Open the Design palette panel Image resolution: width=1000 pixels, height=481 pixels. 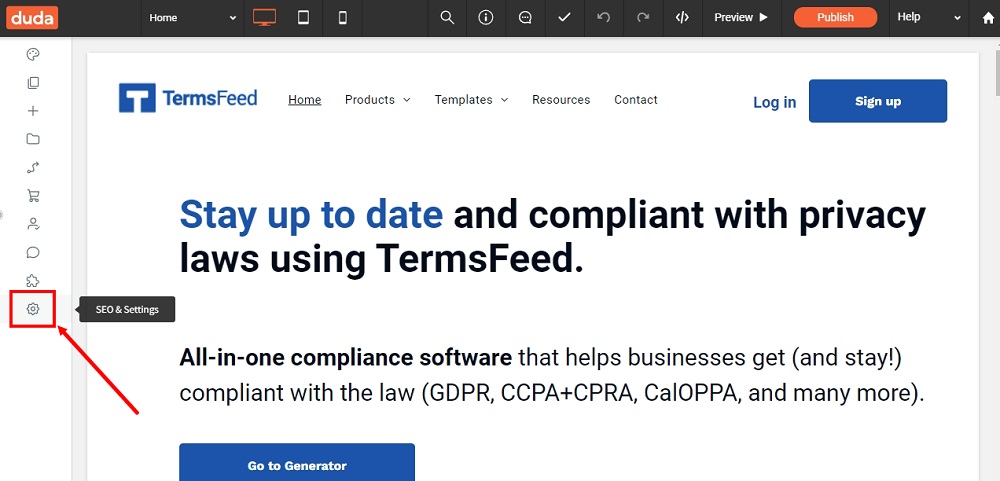pos(33,54)
